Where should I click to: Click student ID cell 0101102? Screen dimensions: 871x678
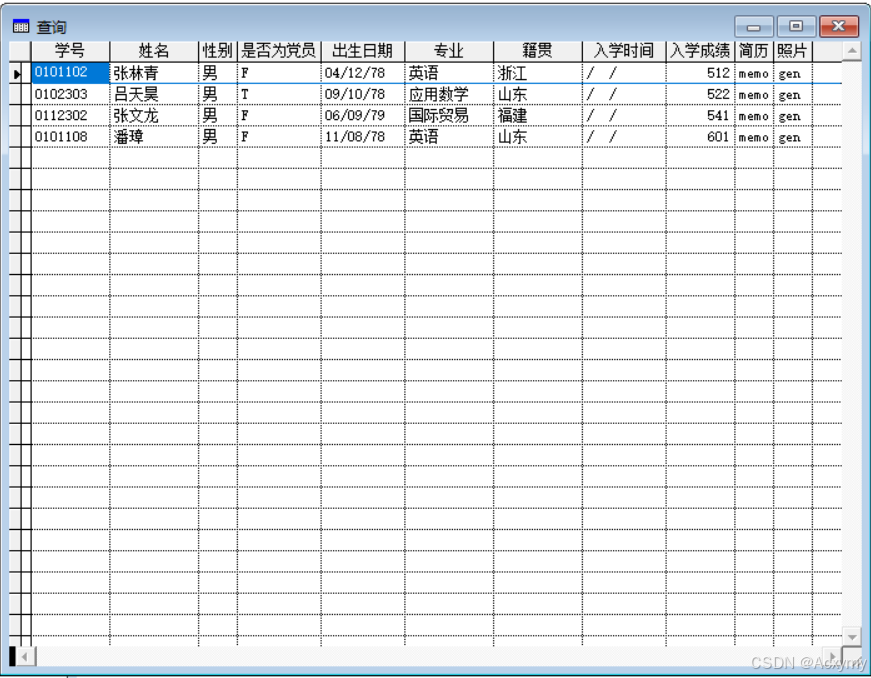pyautogui.click(x=71, y=73)
